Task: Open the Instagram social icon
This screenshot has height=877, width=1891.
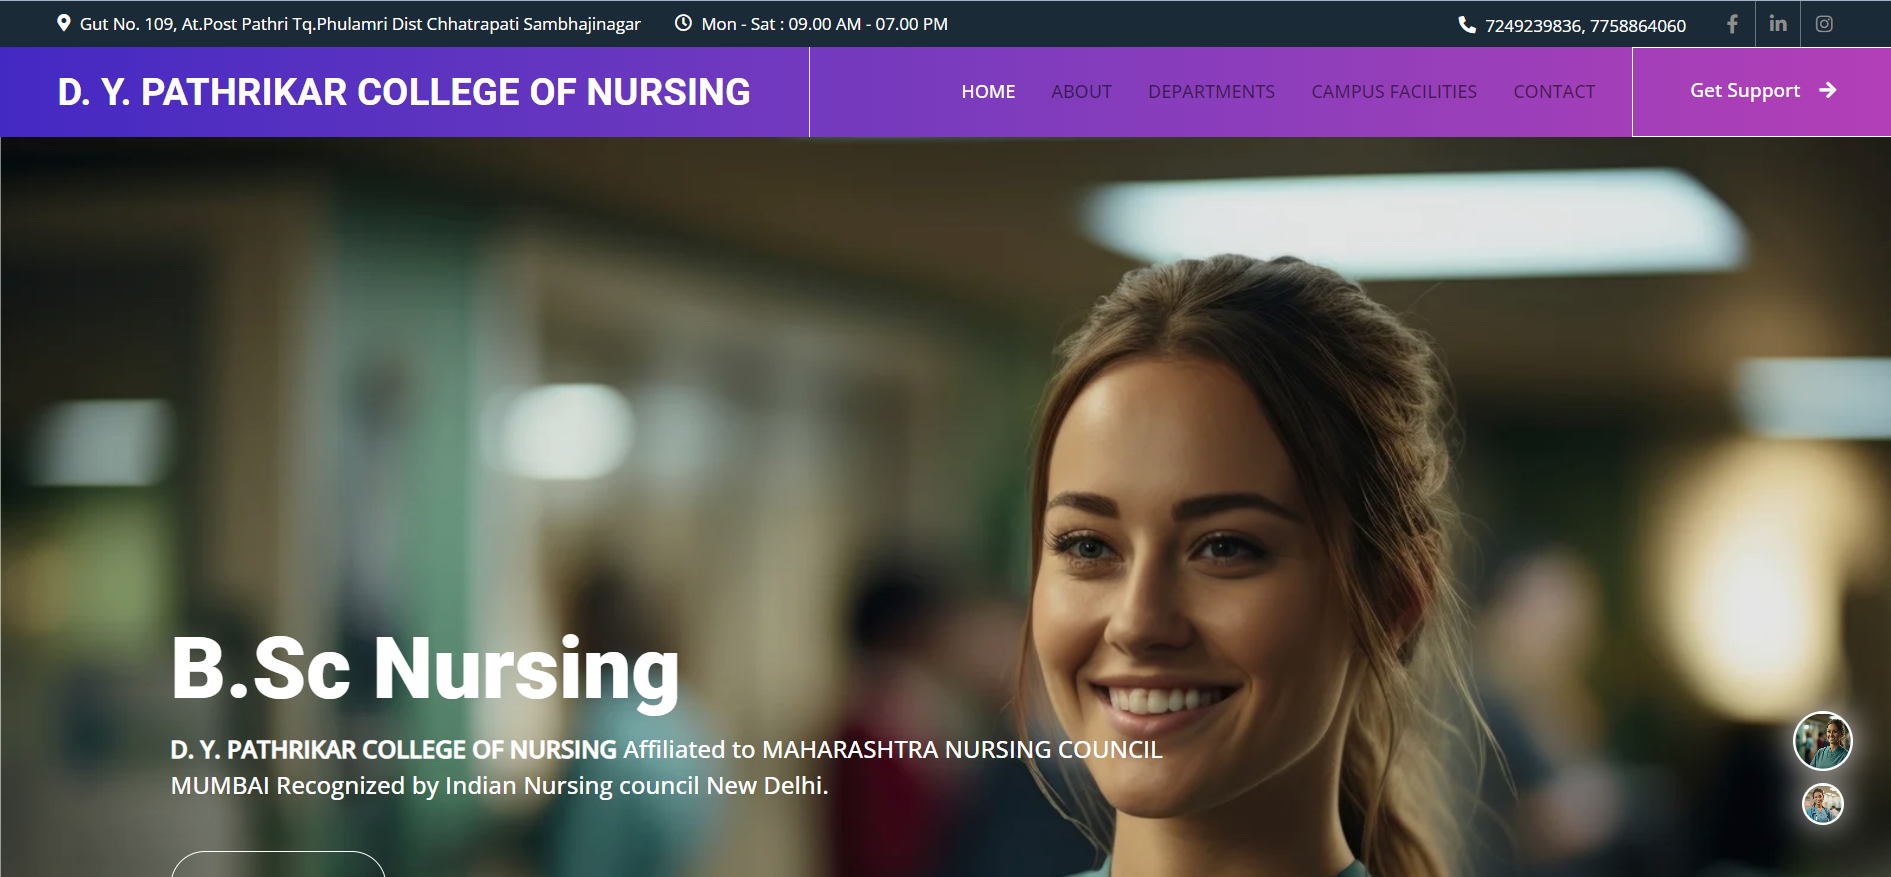Action: 1824,24
